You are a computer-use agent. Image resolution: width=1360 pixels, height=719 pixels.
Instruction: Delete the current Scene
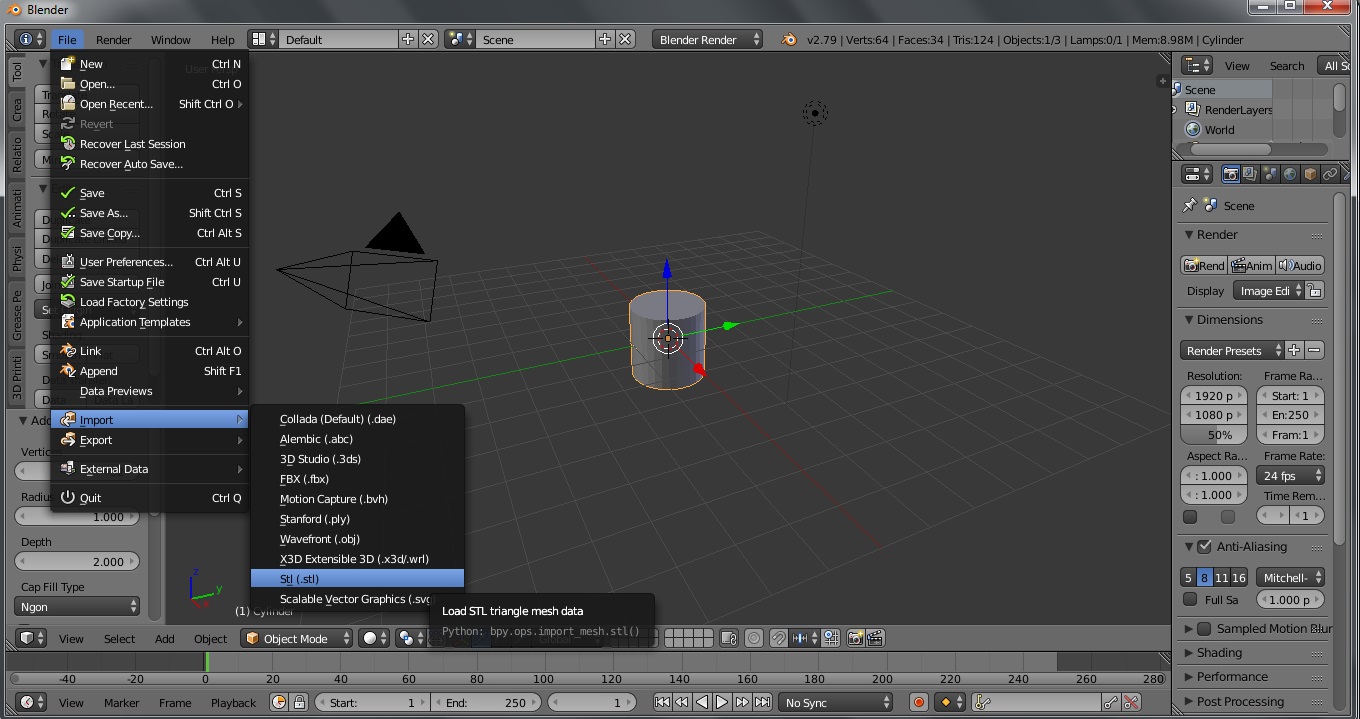click(x=625, y=39)
